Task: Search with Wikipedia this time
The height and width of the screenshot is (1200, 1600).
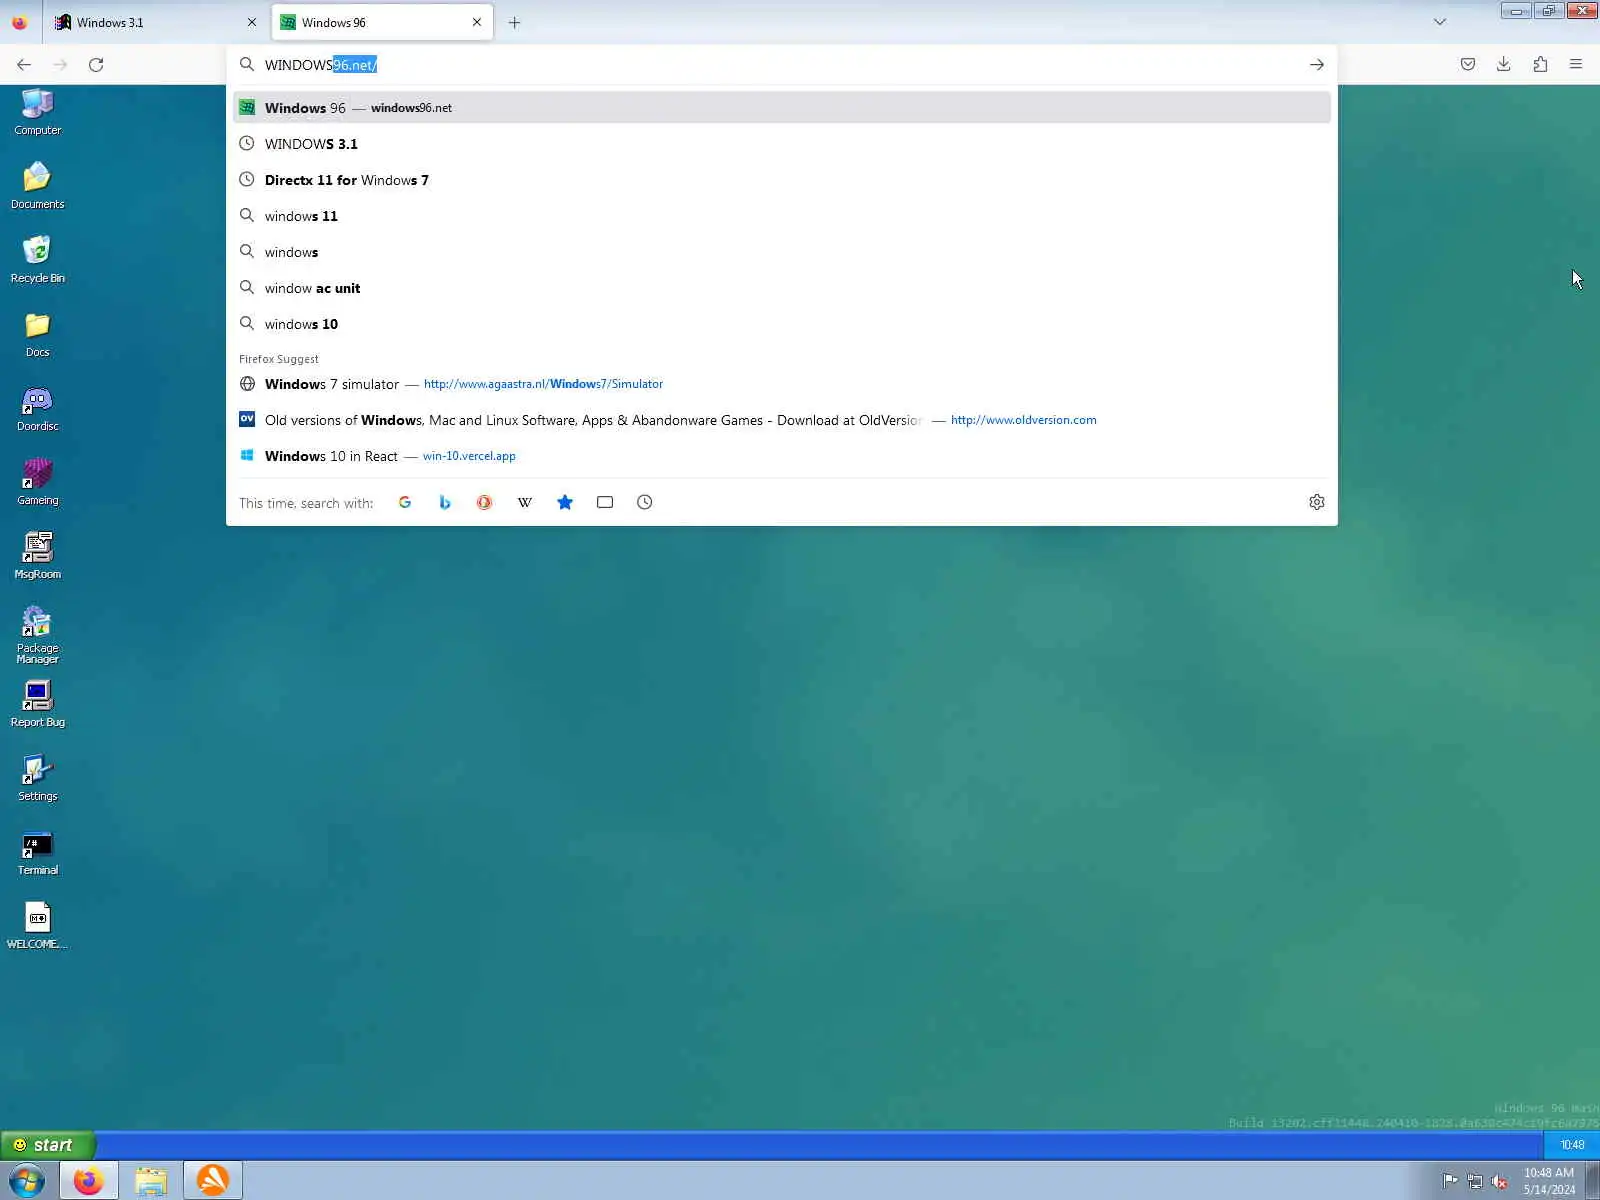Action: (x=525, y=502)
